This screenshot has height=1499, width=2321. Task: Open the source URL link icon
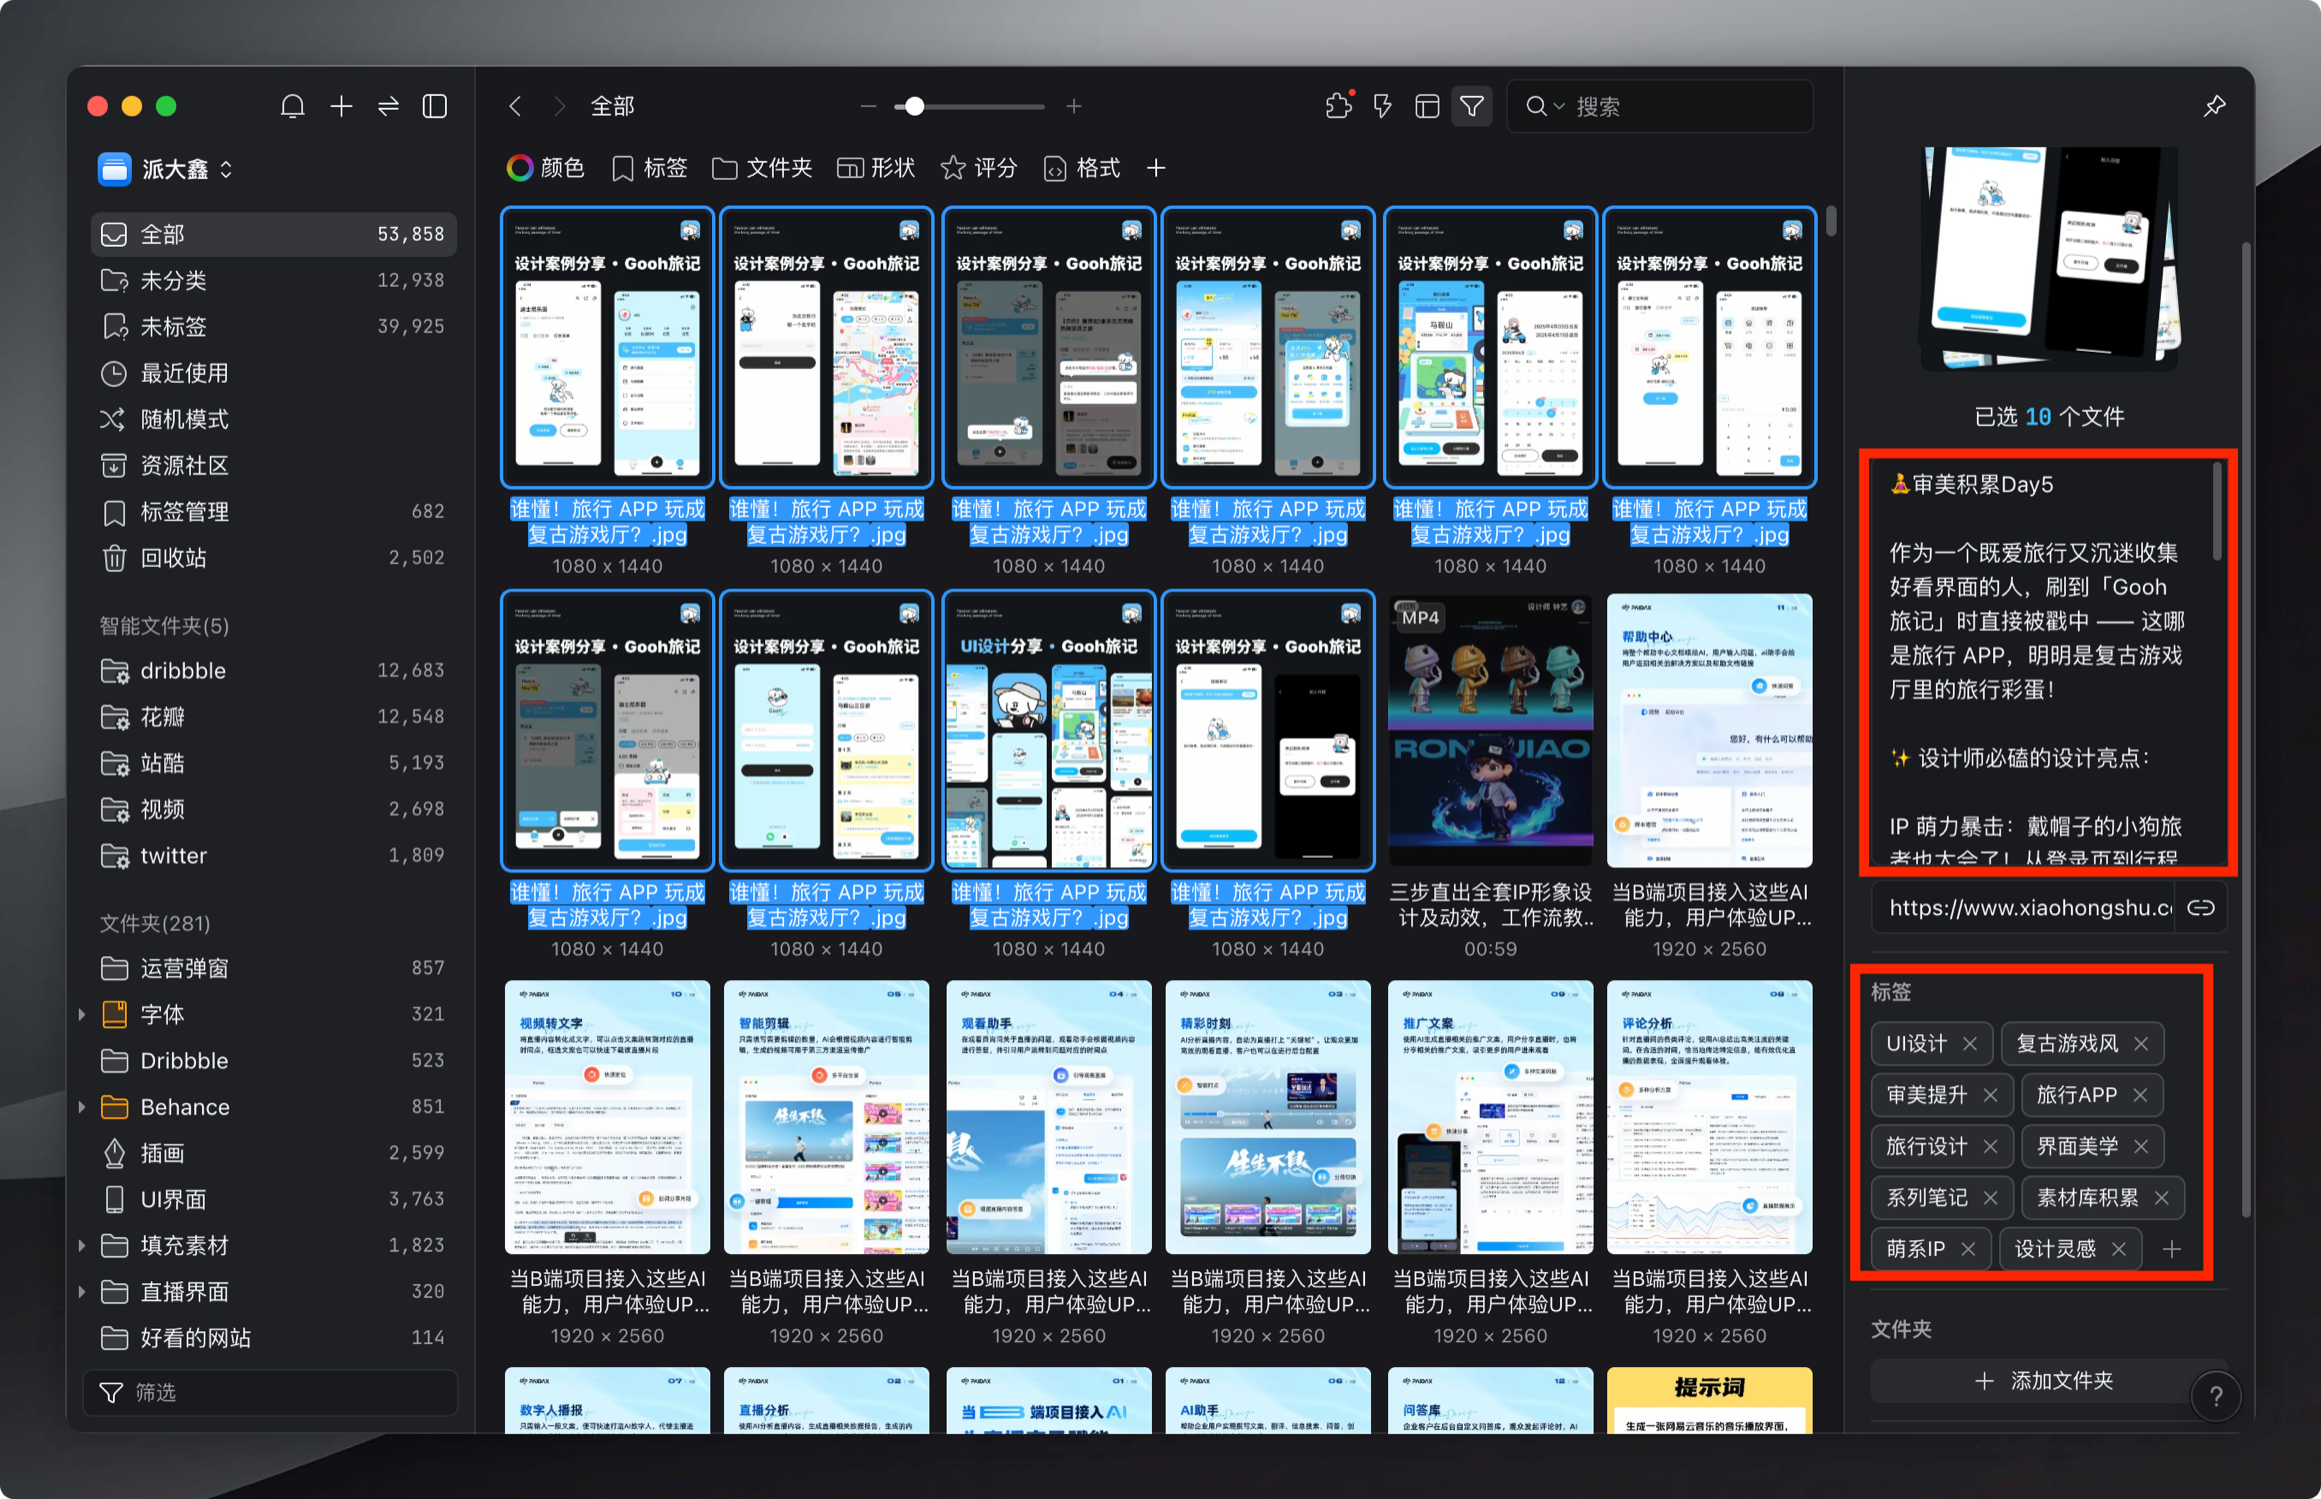coord(2200,908)
